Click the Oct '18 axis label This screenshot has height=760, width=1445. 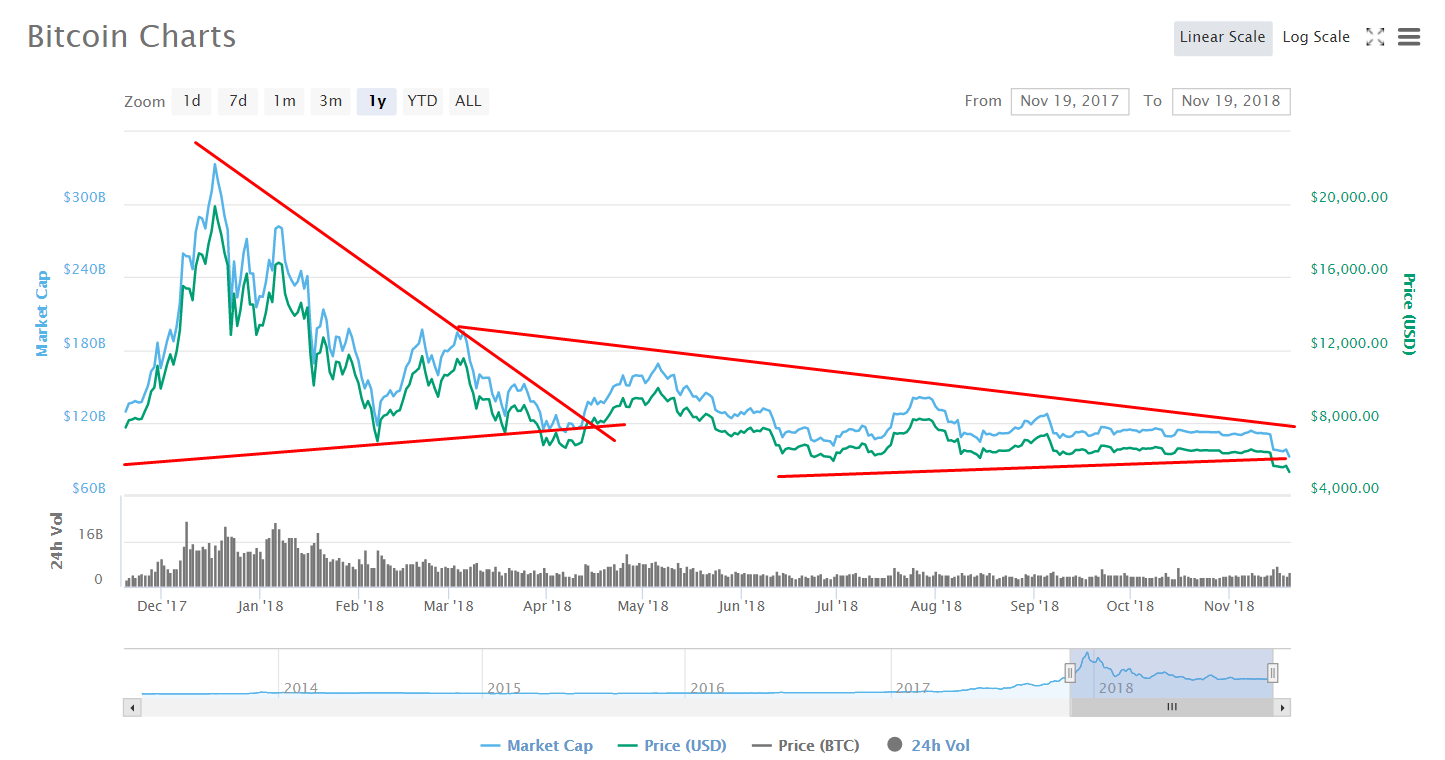pyautogui.click(x=1131, y=606)
